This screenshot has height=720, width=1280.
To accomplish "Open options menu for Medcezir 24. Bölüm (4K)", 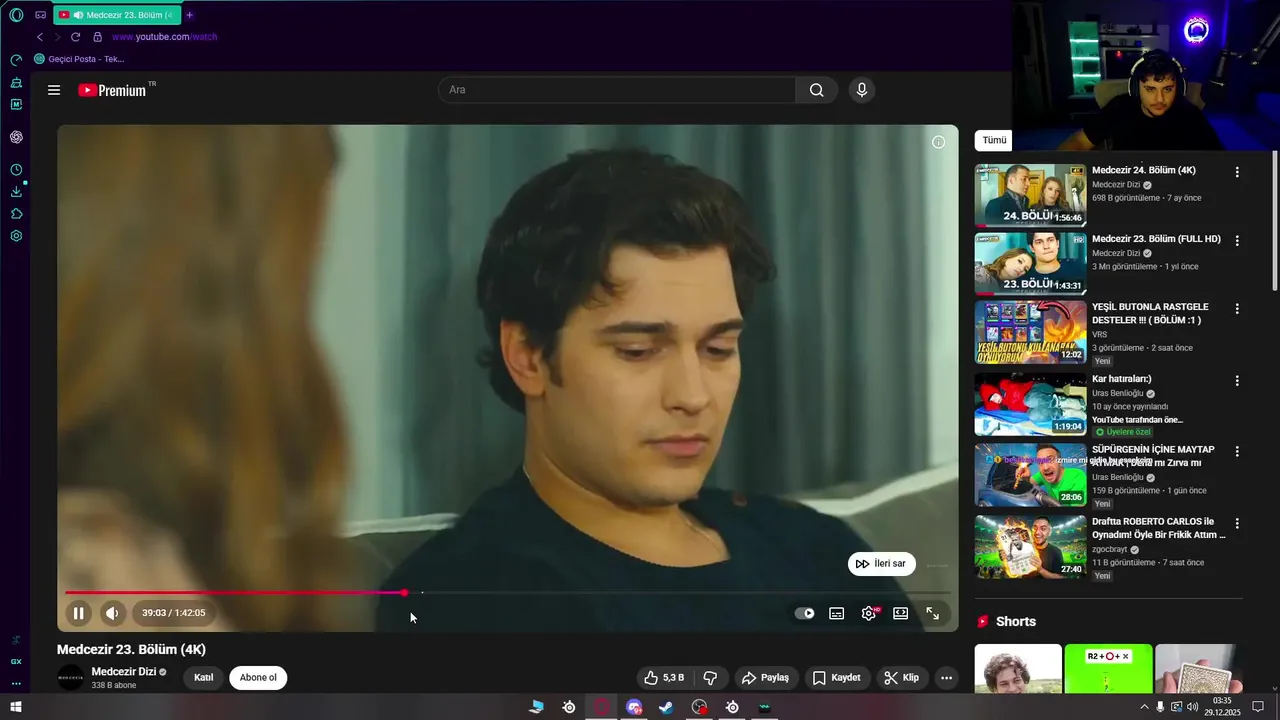I will (x=1237, y=172).
